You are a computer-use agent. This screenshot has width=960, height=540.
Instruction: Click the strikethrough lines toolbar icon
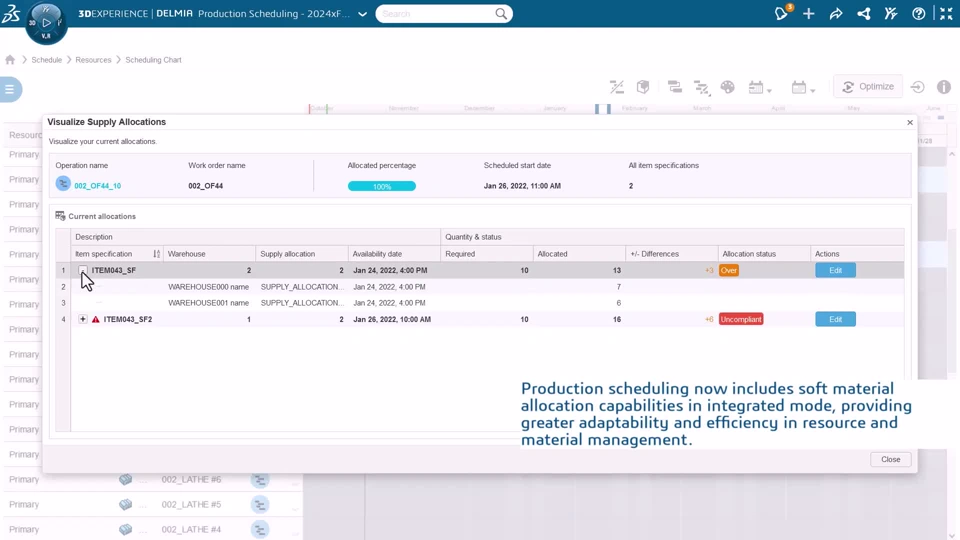[617, 87]
